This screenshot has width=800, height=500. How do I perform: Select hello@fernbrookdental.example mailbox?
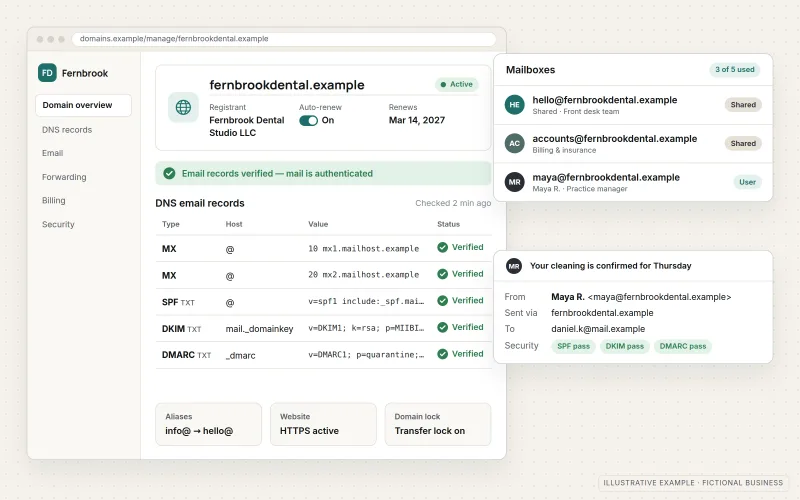tap(633, 105)
